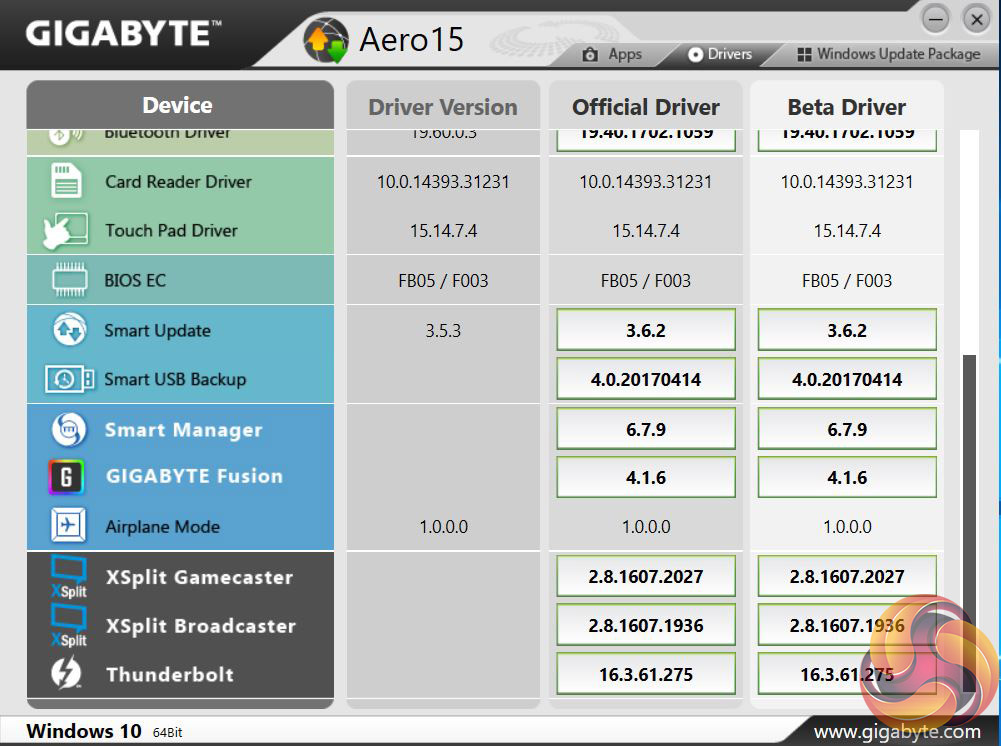The width and height of the screenshot is (1001, 746).
Task: Install official XSplit Broadcaster 2.8.1607.1936
Action: tap(646, 626)
